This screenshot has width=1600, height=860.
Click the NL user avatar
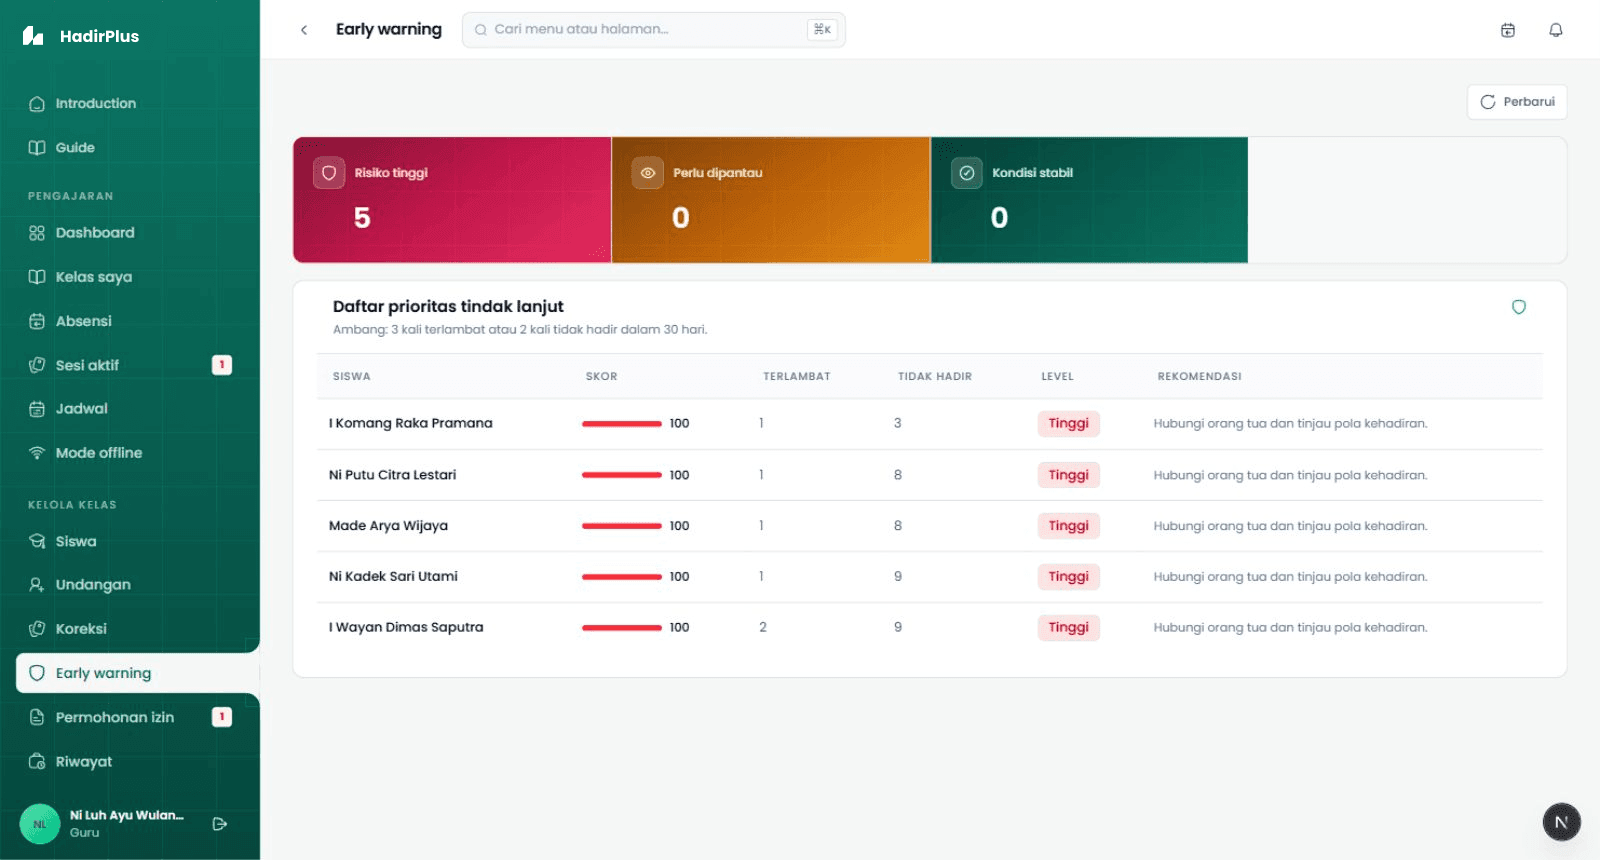click(x=40, y=824)
